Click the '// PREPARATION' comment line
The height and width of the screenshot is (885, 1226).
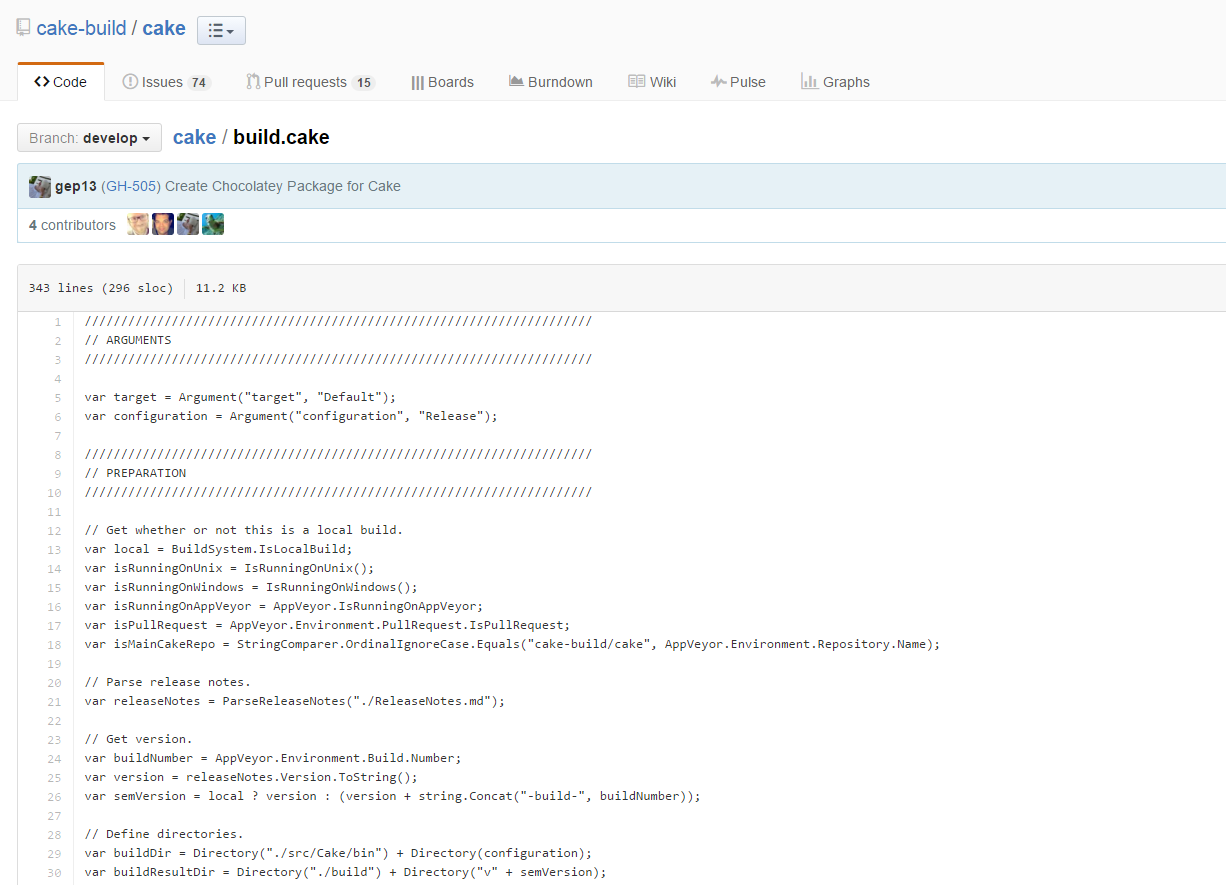(x=136, y=473)
